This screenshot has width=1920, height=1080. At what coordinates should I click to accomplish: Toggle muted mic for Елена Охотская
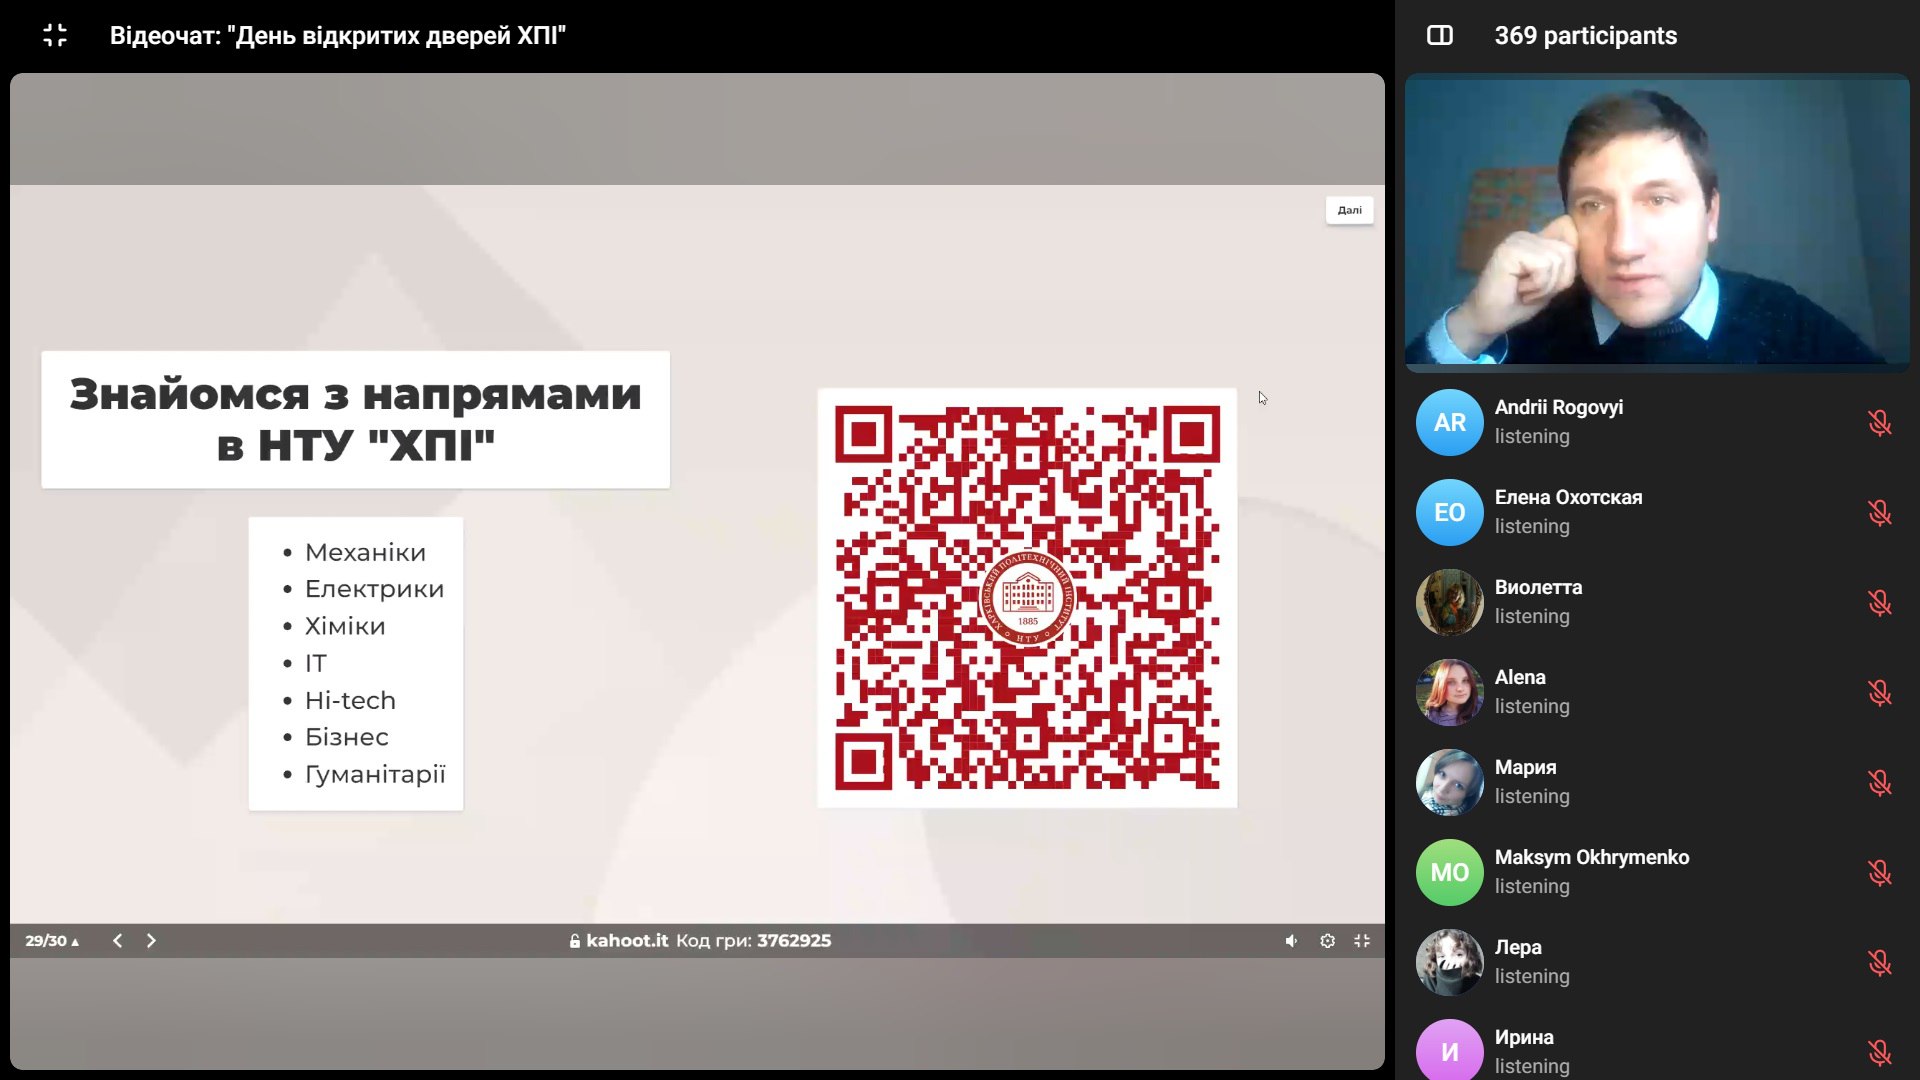tap(1879, 512)
